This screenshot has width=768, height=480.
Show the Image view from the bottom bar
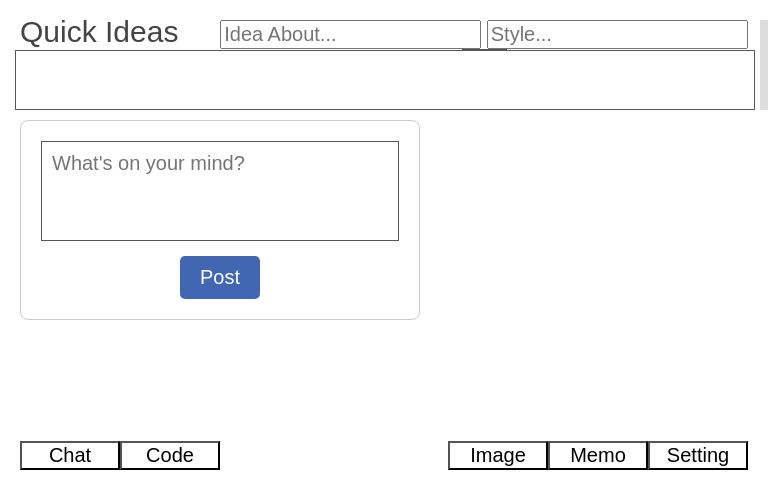pos(498,455)
